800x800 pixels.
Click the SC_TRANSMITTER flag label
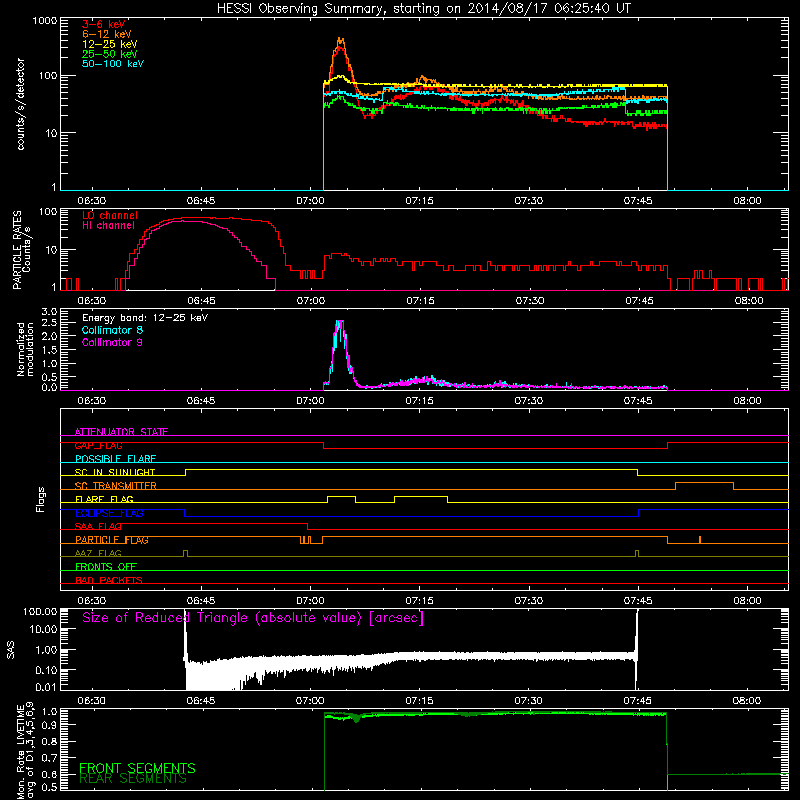[115, 485]
